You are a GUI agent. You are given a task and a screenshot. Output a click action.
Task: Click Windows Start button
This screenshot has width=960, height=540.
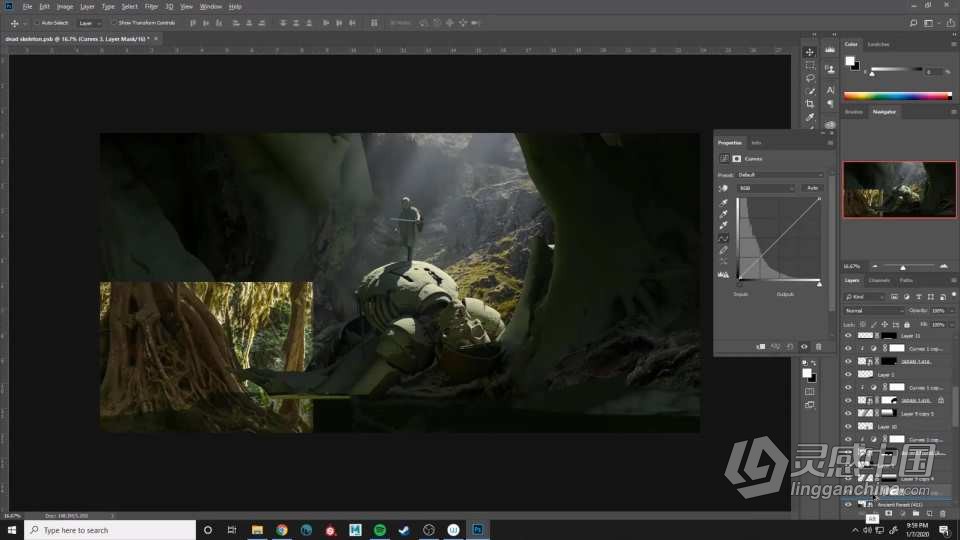tap(12, 530)
